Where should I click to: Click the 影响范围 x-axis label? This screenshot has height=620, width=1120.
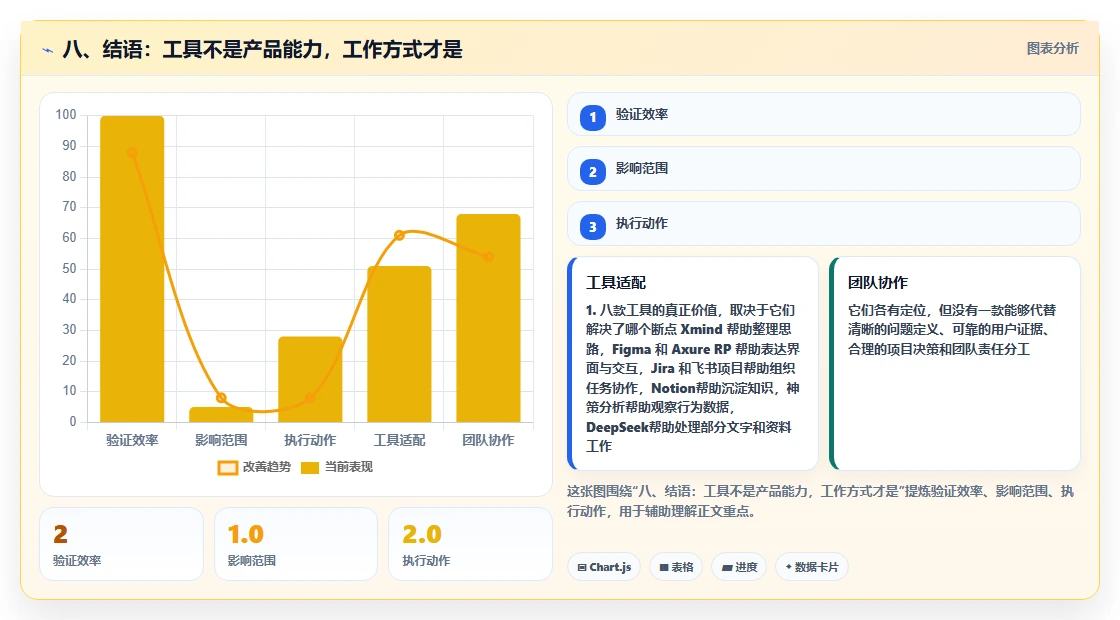point(221,441)
